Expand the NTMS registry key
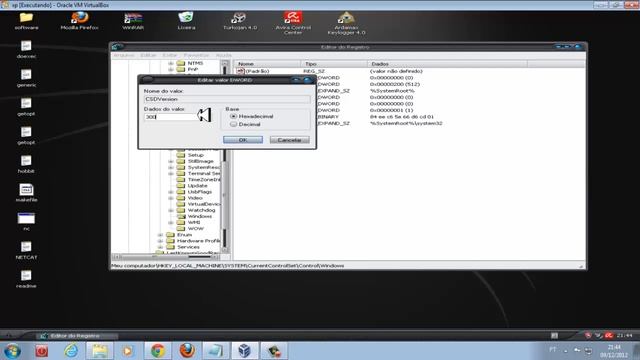 pyautogui.click(x=171, y=63)
